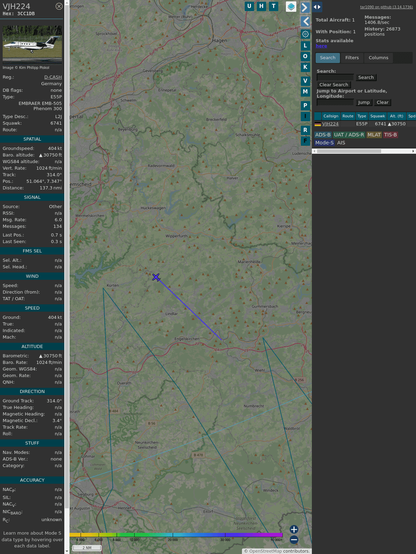Collapse sidebar with left chevron arrow
The height and width of the screenshot is (554, 416).
tap(305, 21)
